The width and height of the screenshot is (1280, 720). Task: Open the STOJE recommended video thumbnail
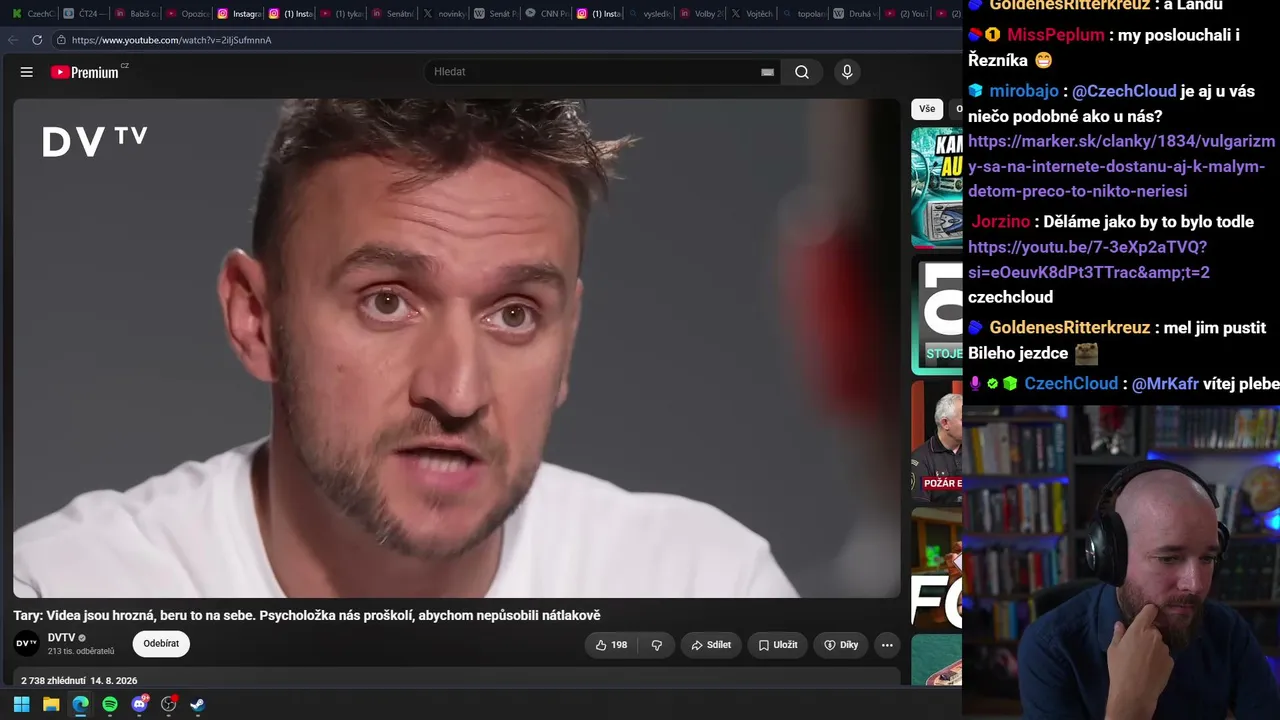coord(936,315)
